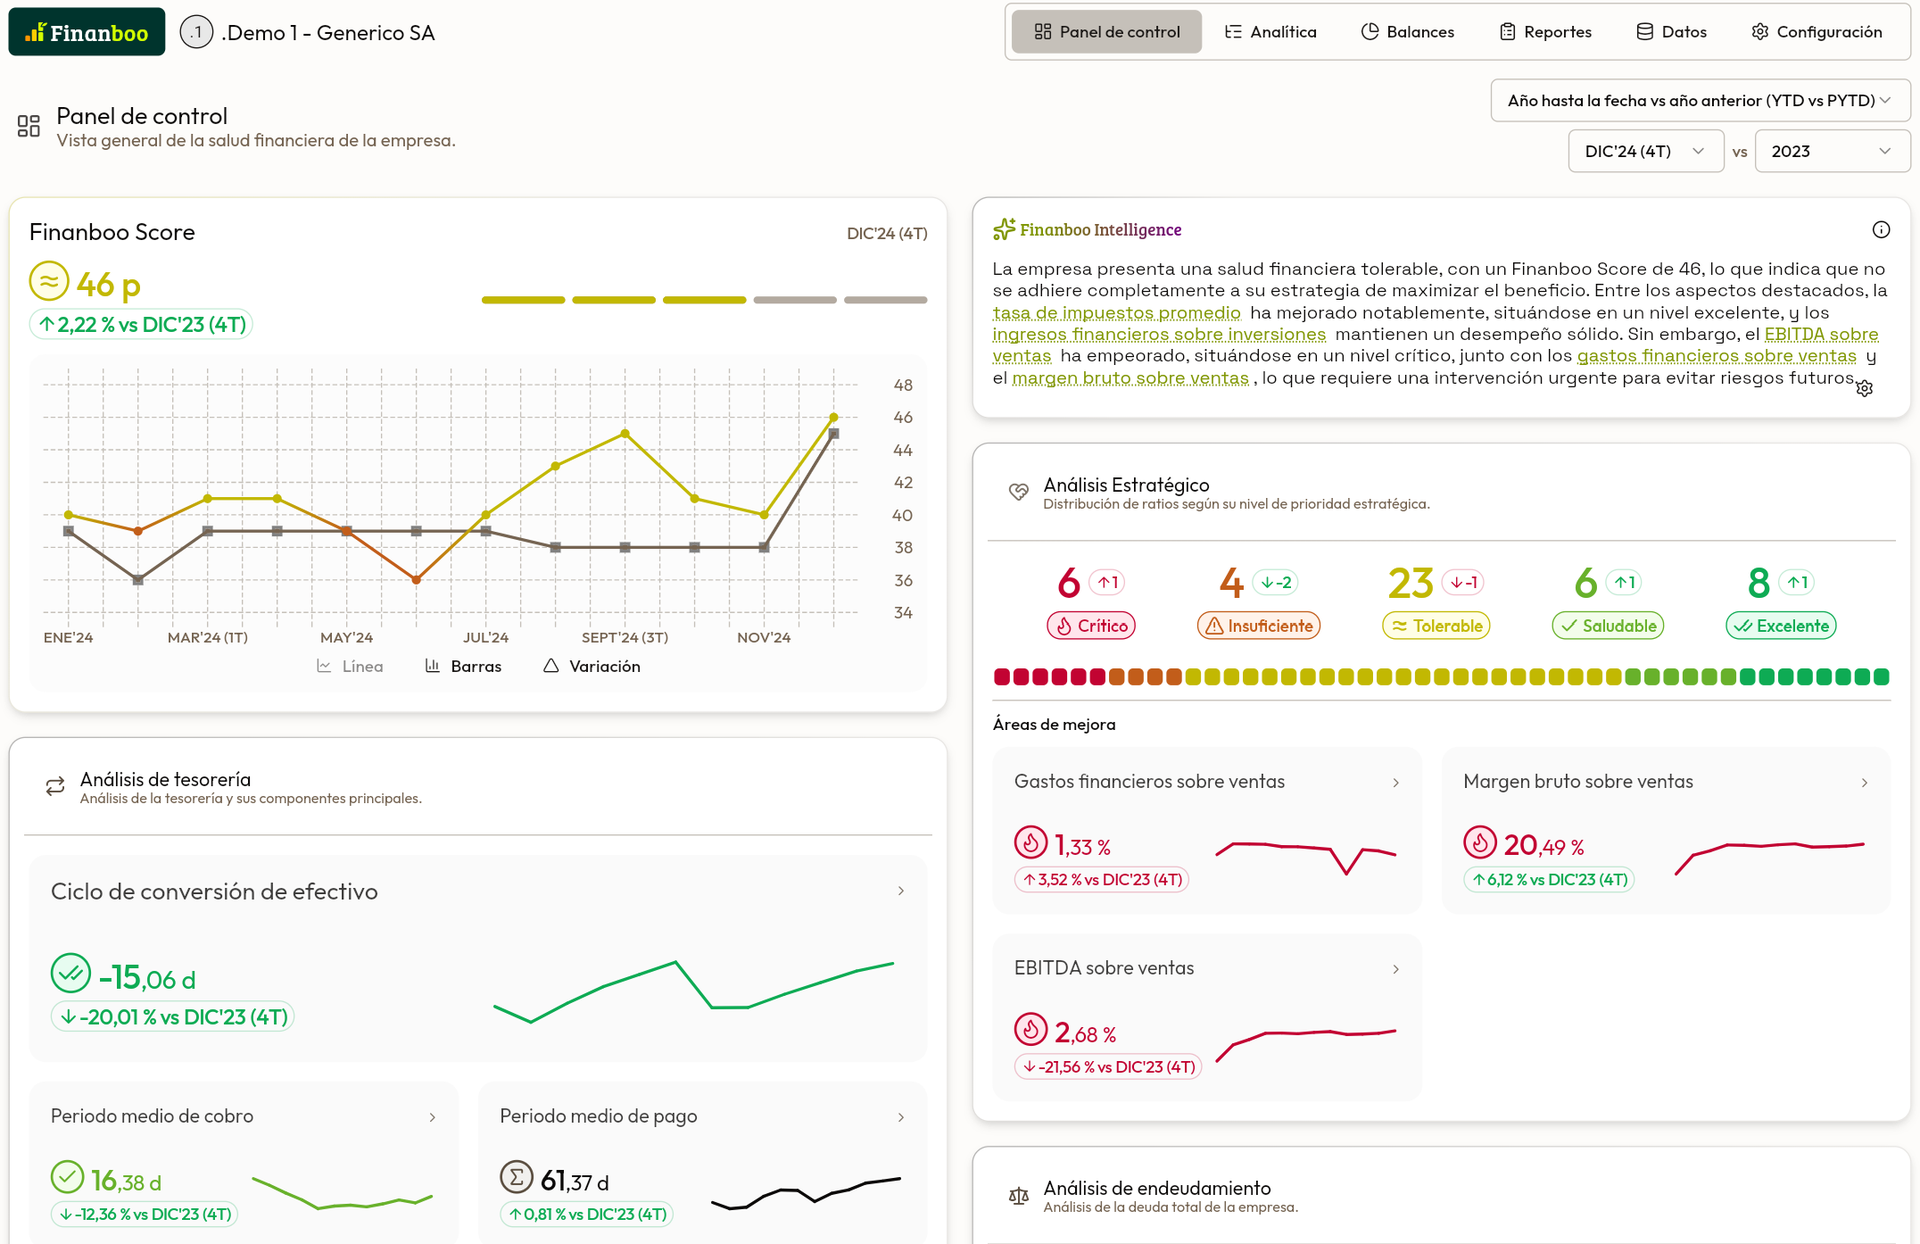Screen dimensions: 1920x1244
Task: Open the DIC'24 (4T) period dropdown
Action: coord(1645,151)
